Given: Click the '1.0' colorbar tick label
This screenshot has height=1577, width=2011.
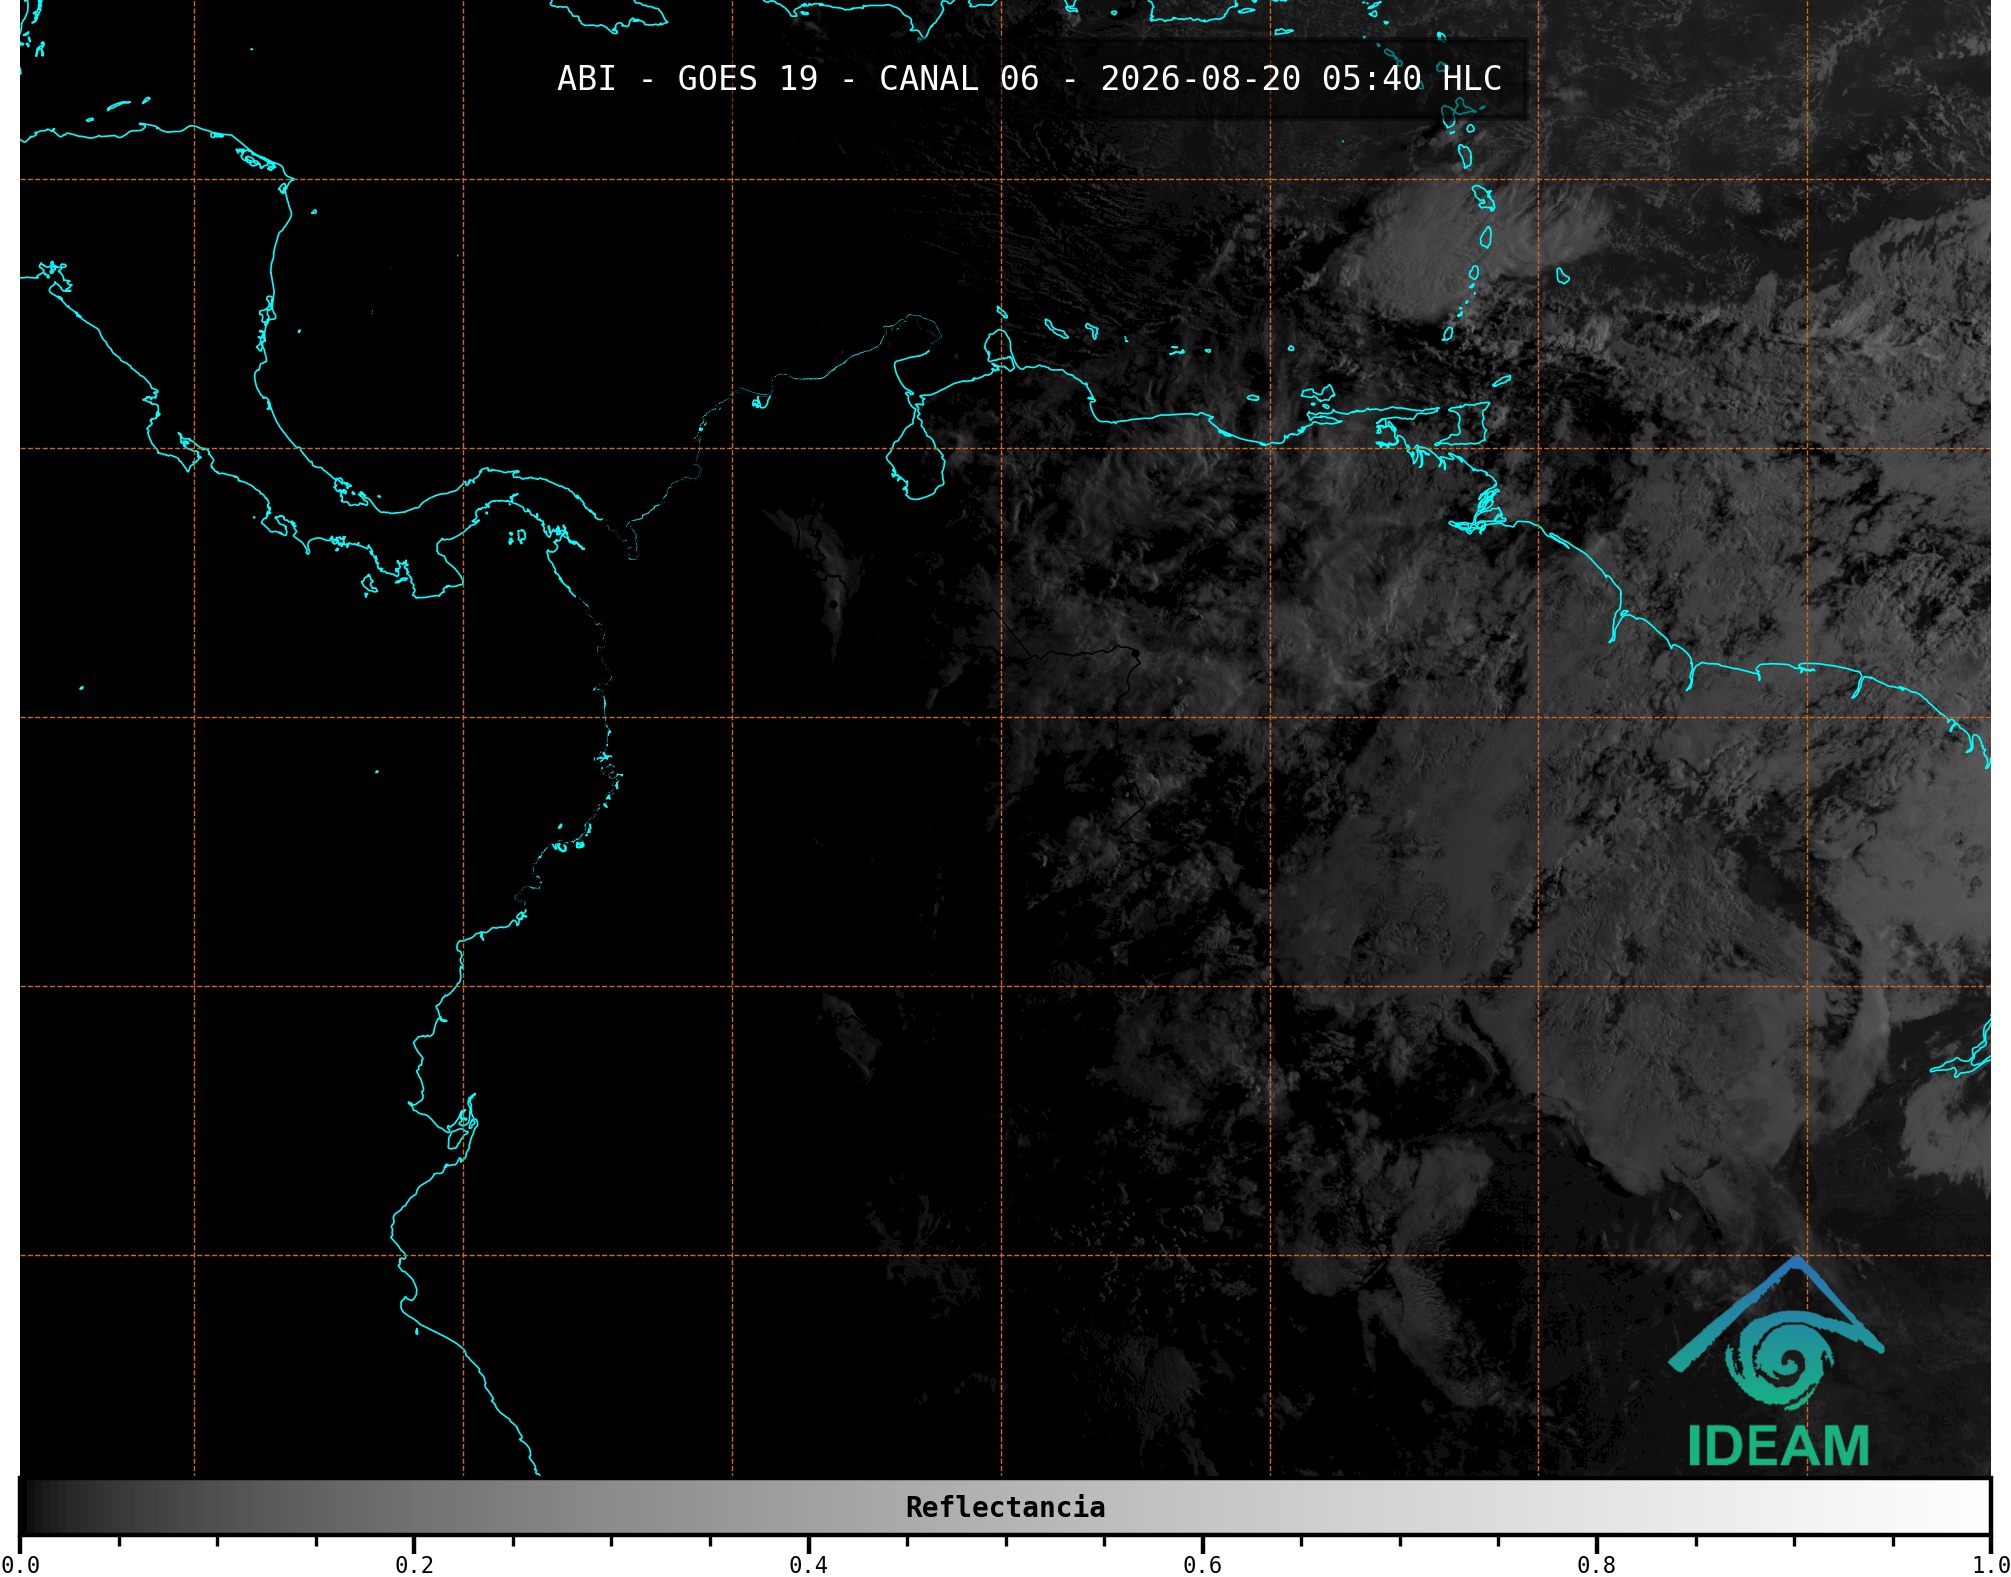Looking at the screenshot, I should (x=1990, y=1564).
